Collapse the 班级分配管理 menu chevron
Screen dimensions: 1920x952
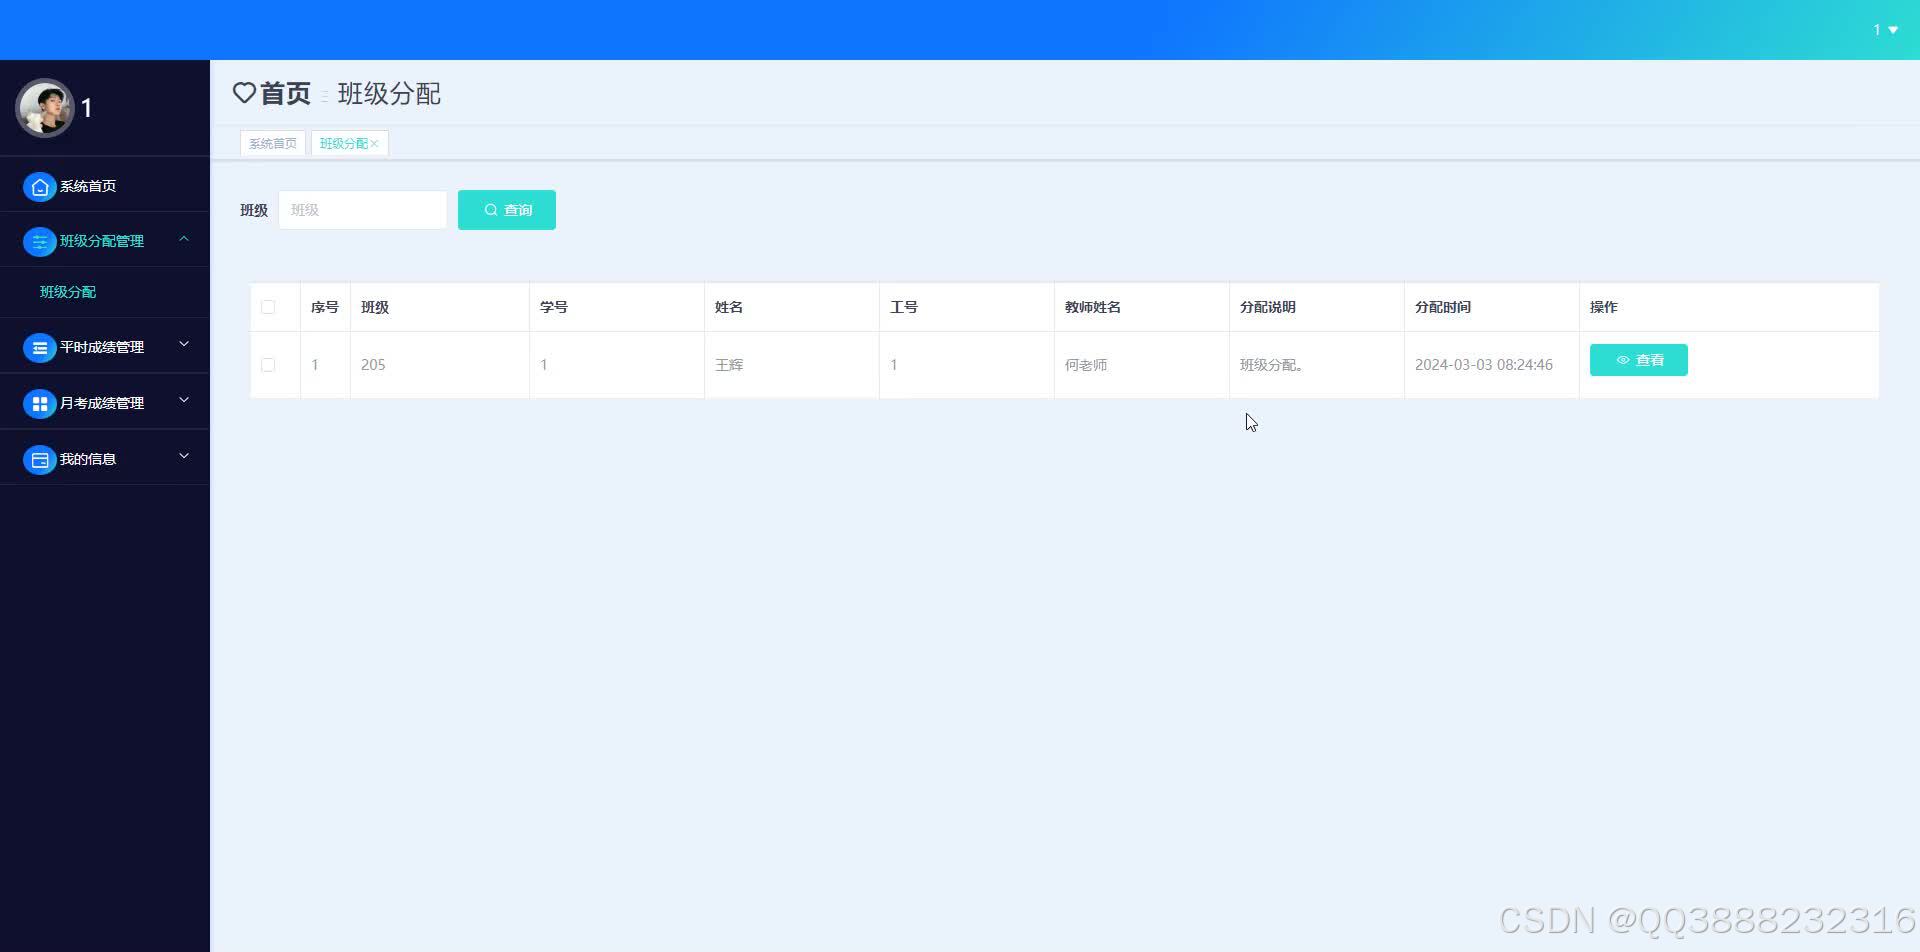click(x=184, y=239)
